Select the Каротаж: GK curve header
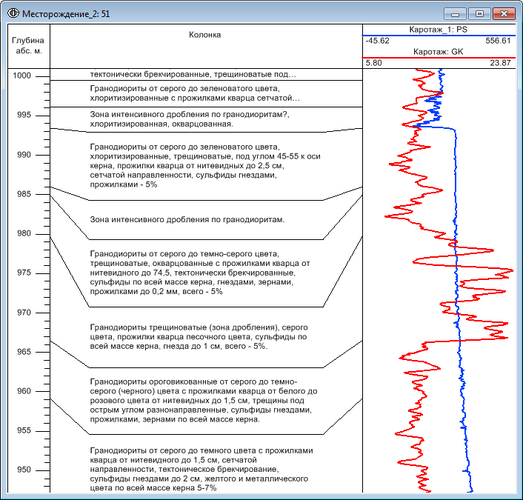 tap(438, 52)
